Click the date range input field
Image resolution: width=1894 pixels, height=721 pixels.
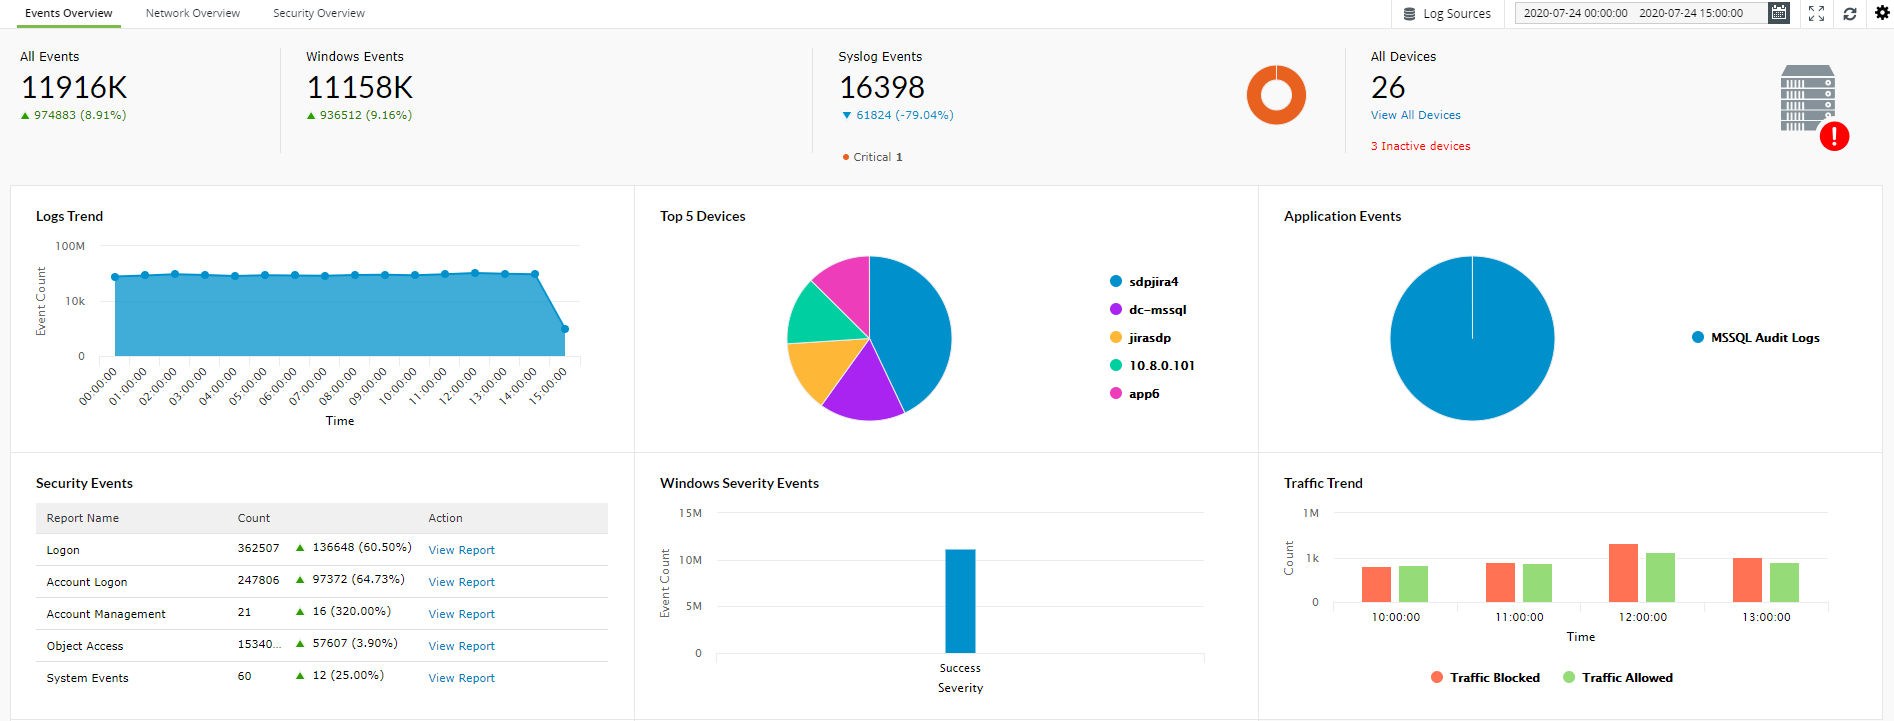1638,13
